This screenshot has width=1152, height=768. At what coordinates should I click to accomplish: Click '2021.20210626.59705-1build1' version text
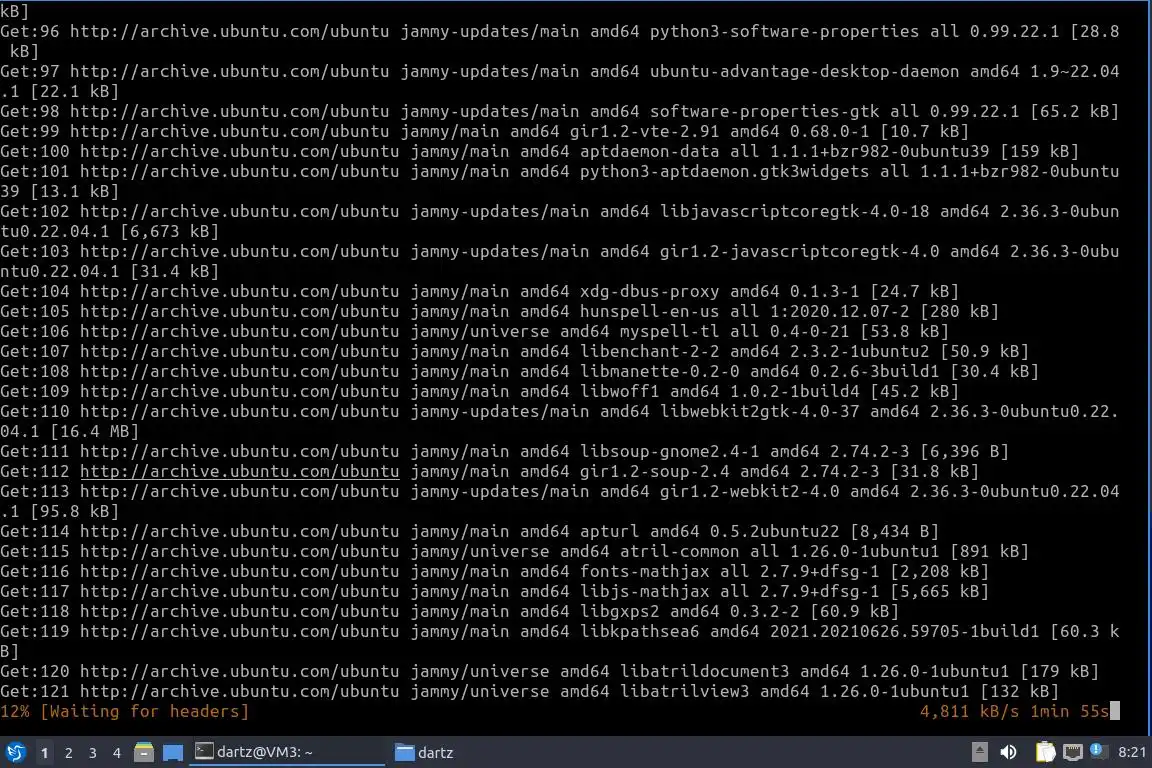904,631
